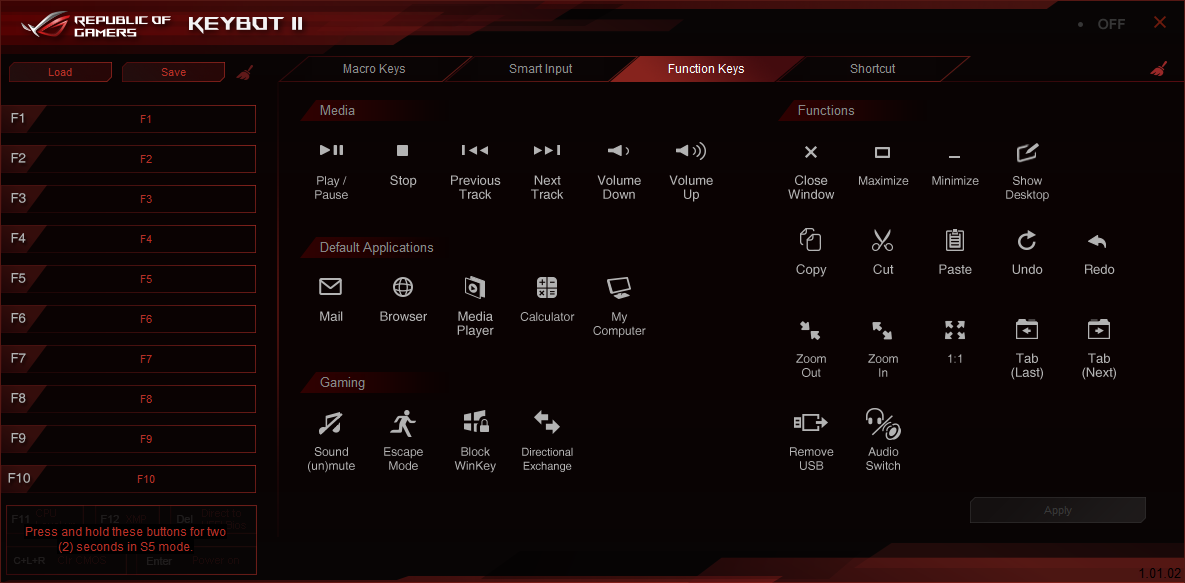Choose the Escape Mode icon
Screen dimensions: 1185x583
point(403,423)
